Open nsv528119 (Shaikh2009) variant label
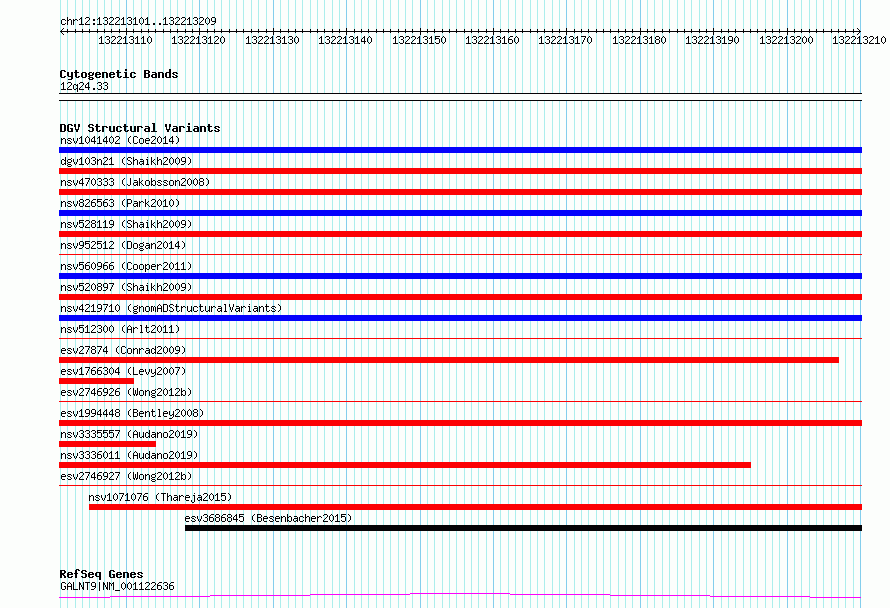Viewport: 890px width, 608px height. tap(126, 224)
